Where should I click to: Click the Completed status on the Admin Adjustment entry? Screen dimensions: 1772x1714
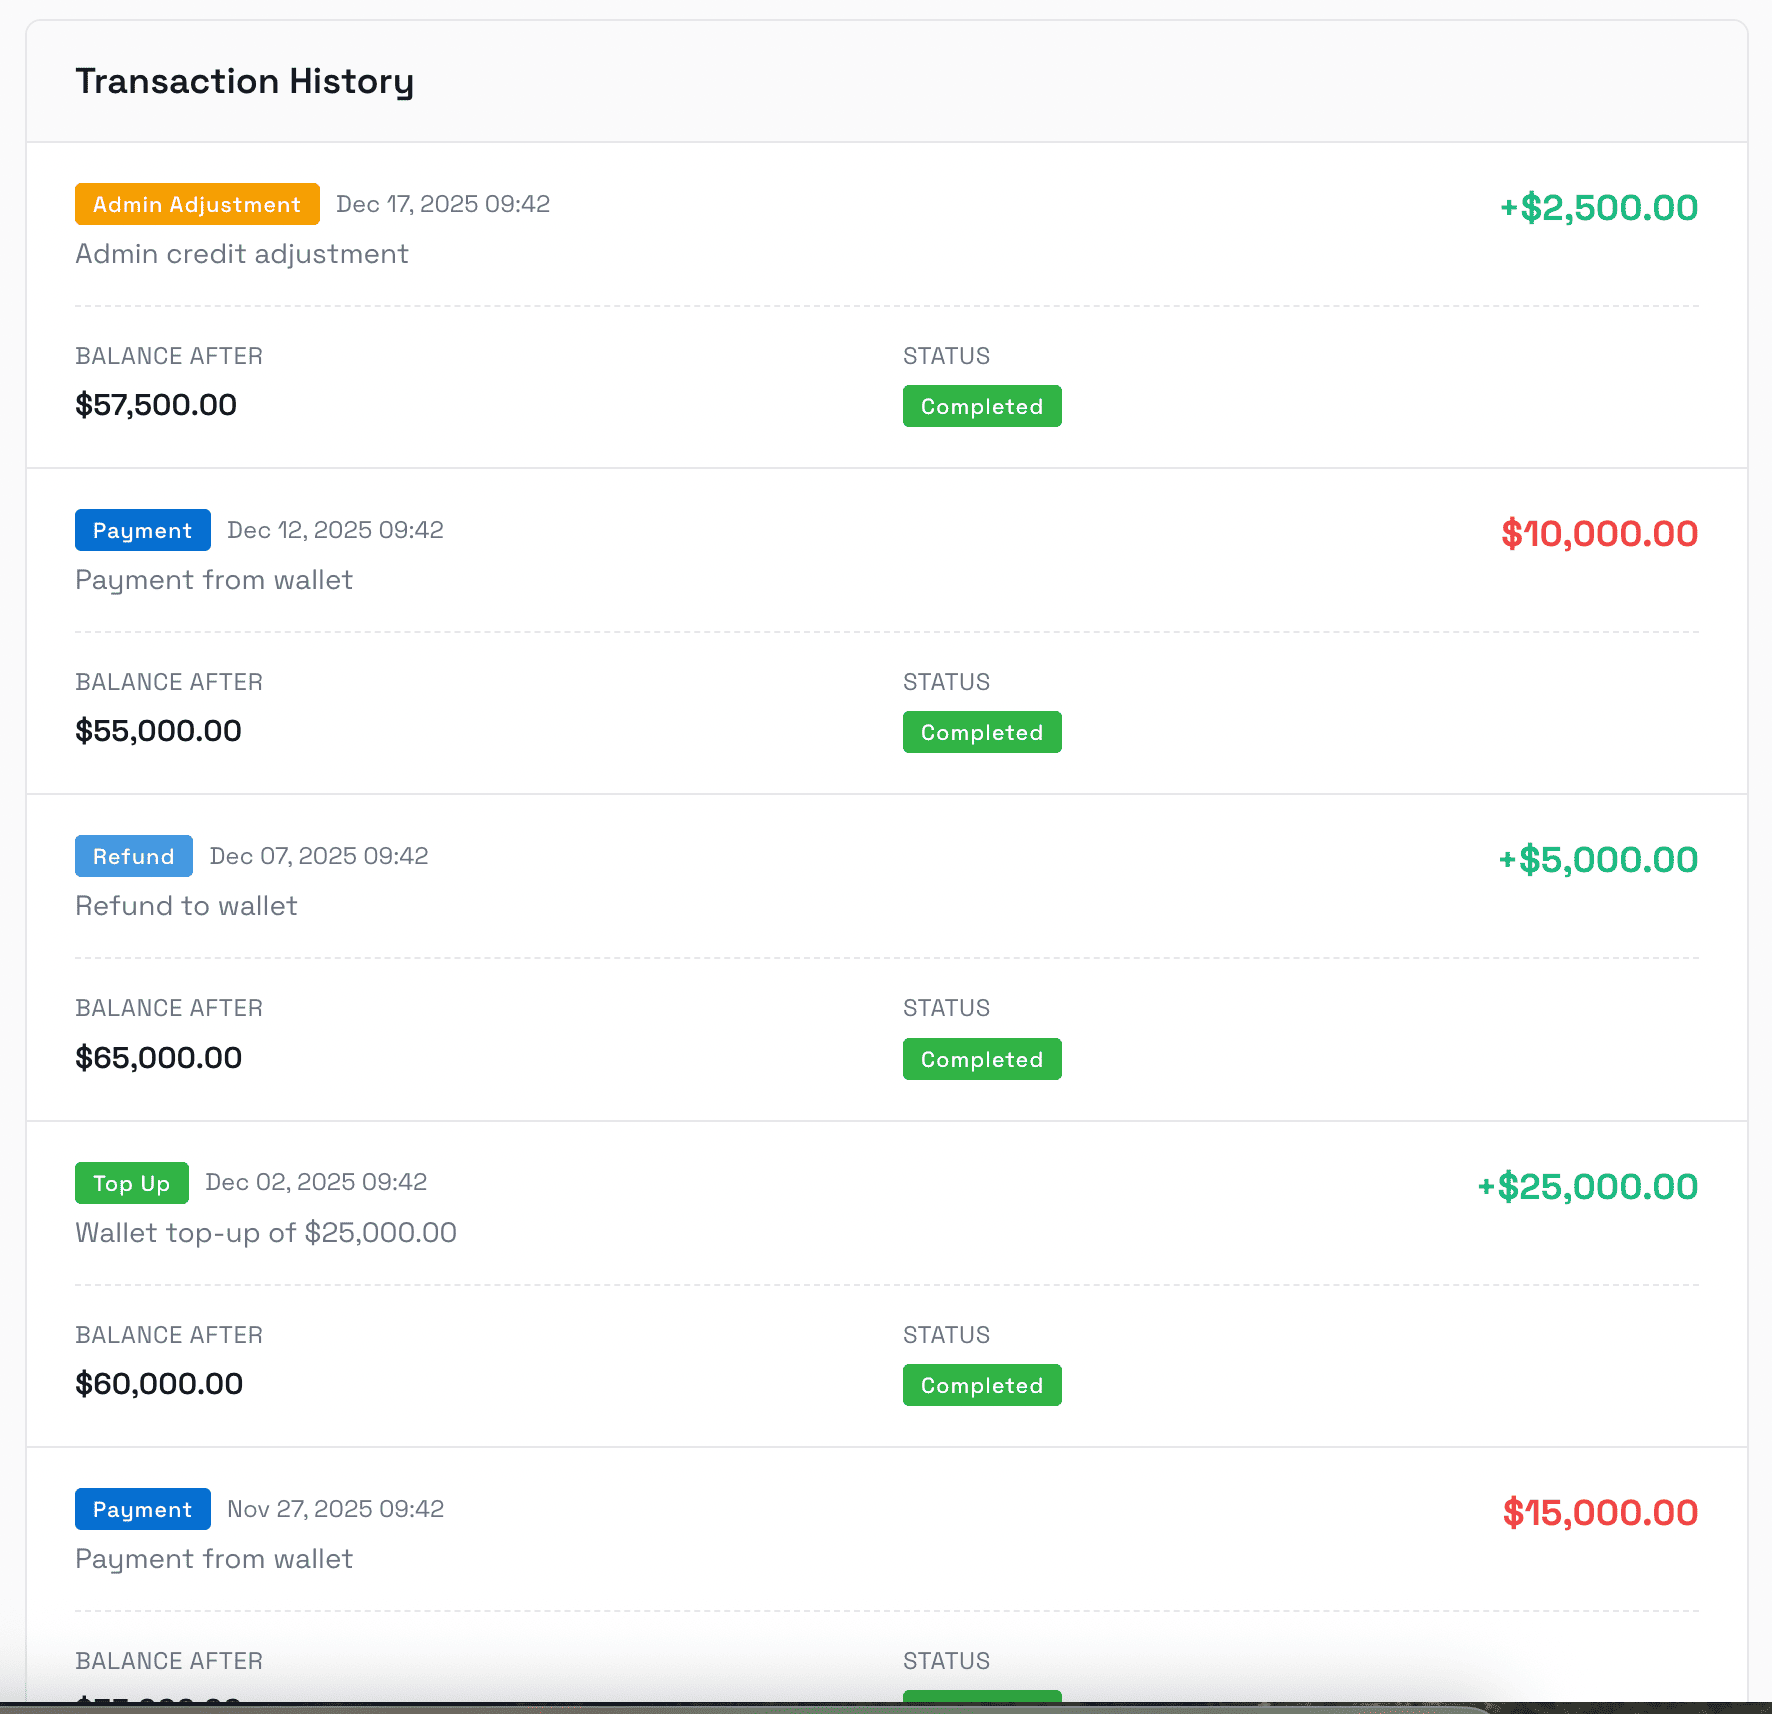[981, 406]
